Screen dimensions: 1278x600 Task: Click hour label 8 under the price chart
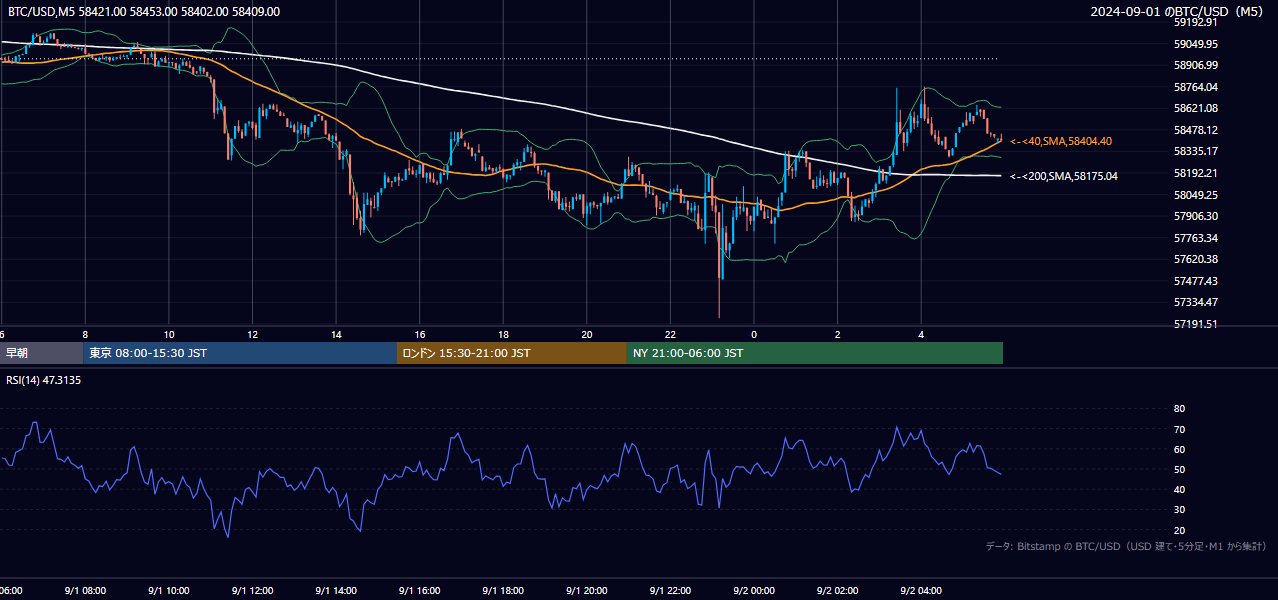[x=85, y=335]
